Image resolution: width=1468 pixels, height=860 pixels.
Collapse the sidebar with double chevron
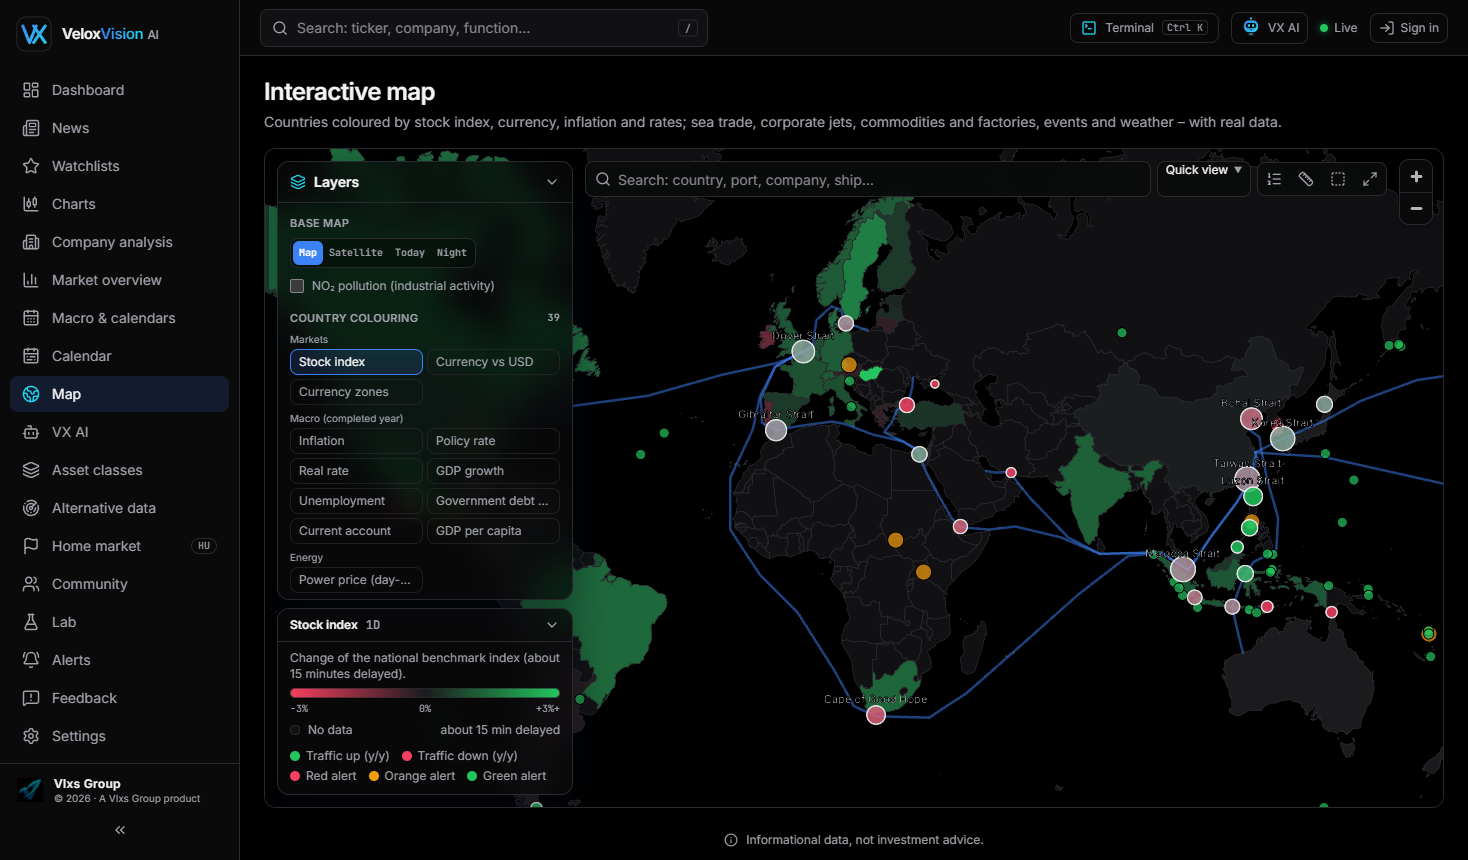[120, 830]
